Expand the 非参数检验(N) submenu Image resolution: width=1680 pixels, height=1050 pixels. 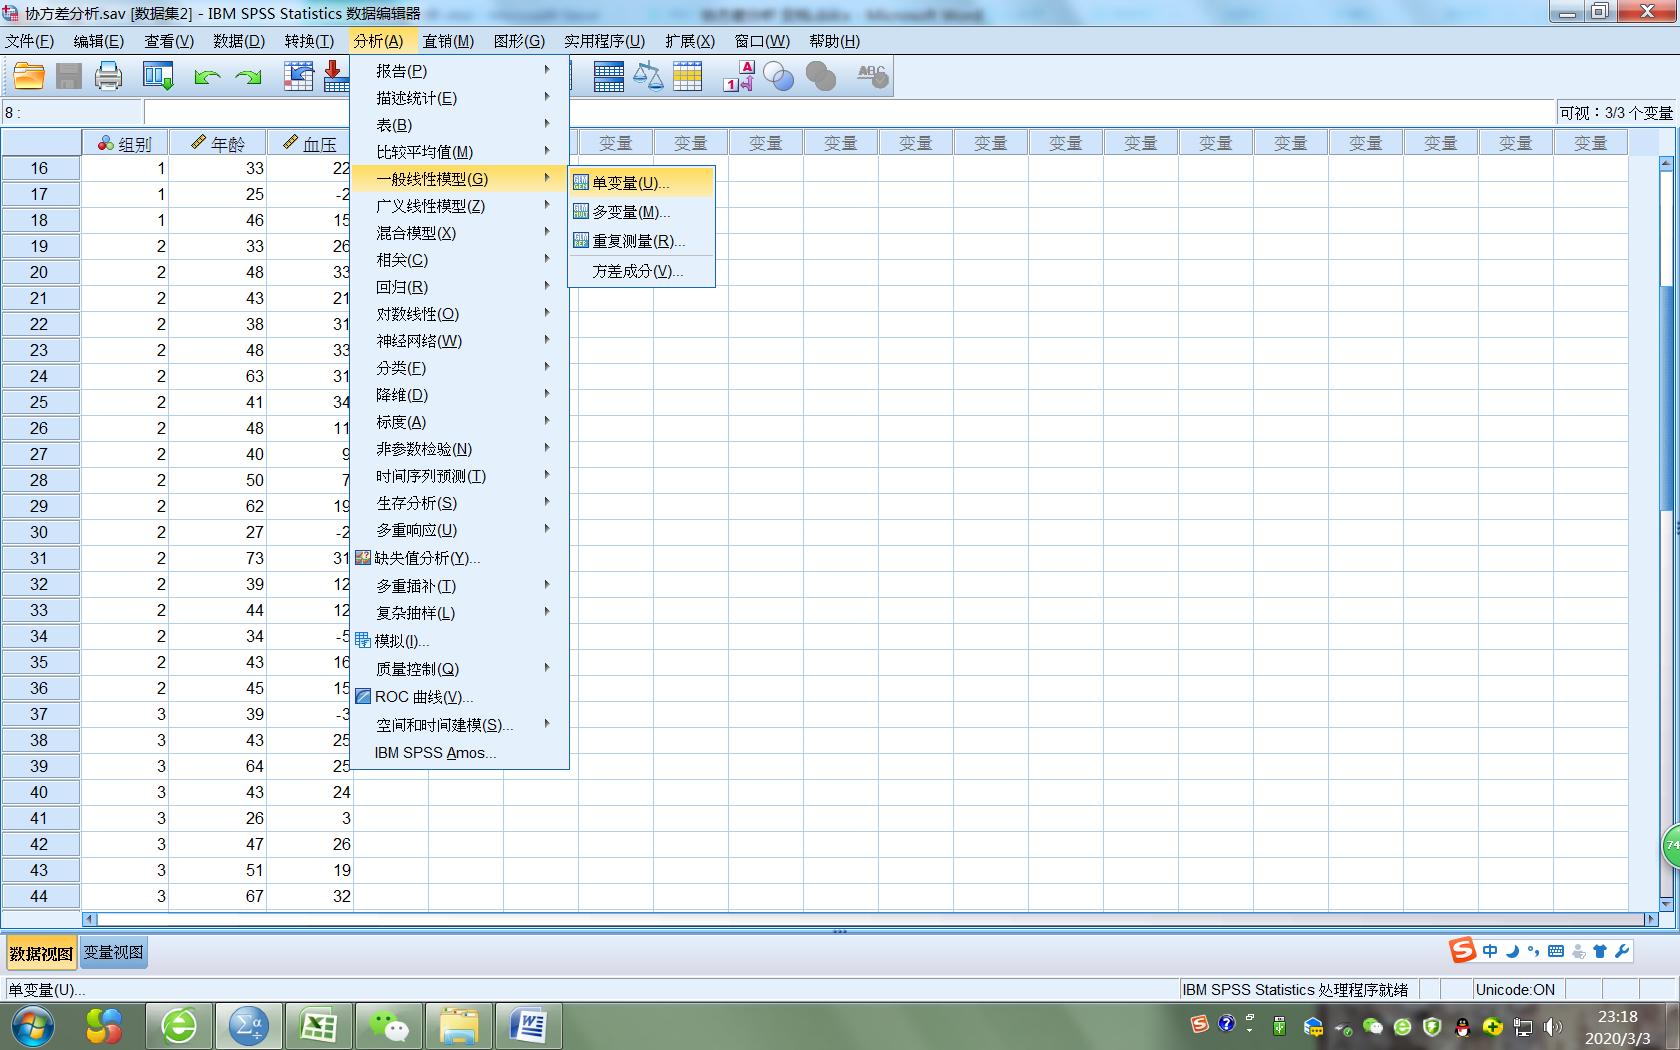coord(460,449)
